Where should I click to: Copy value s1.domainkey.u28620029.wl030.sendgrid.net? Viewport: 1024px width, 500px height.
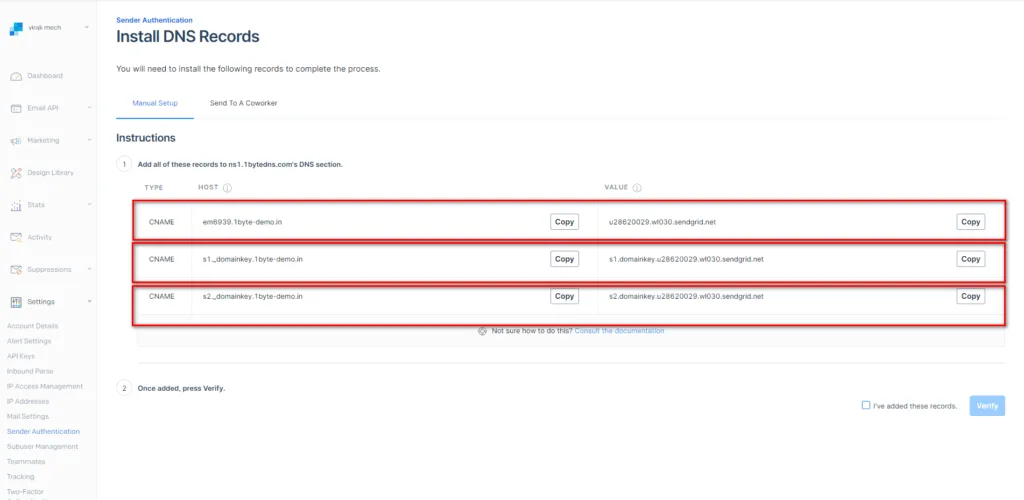tap(970, 259)
